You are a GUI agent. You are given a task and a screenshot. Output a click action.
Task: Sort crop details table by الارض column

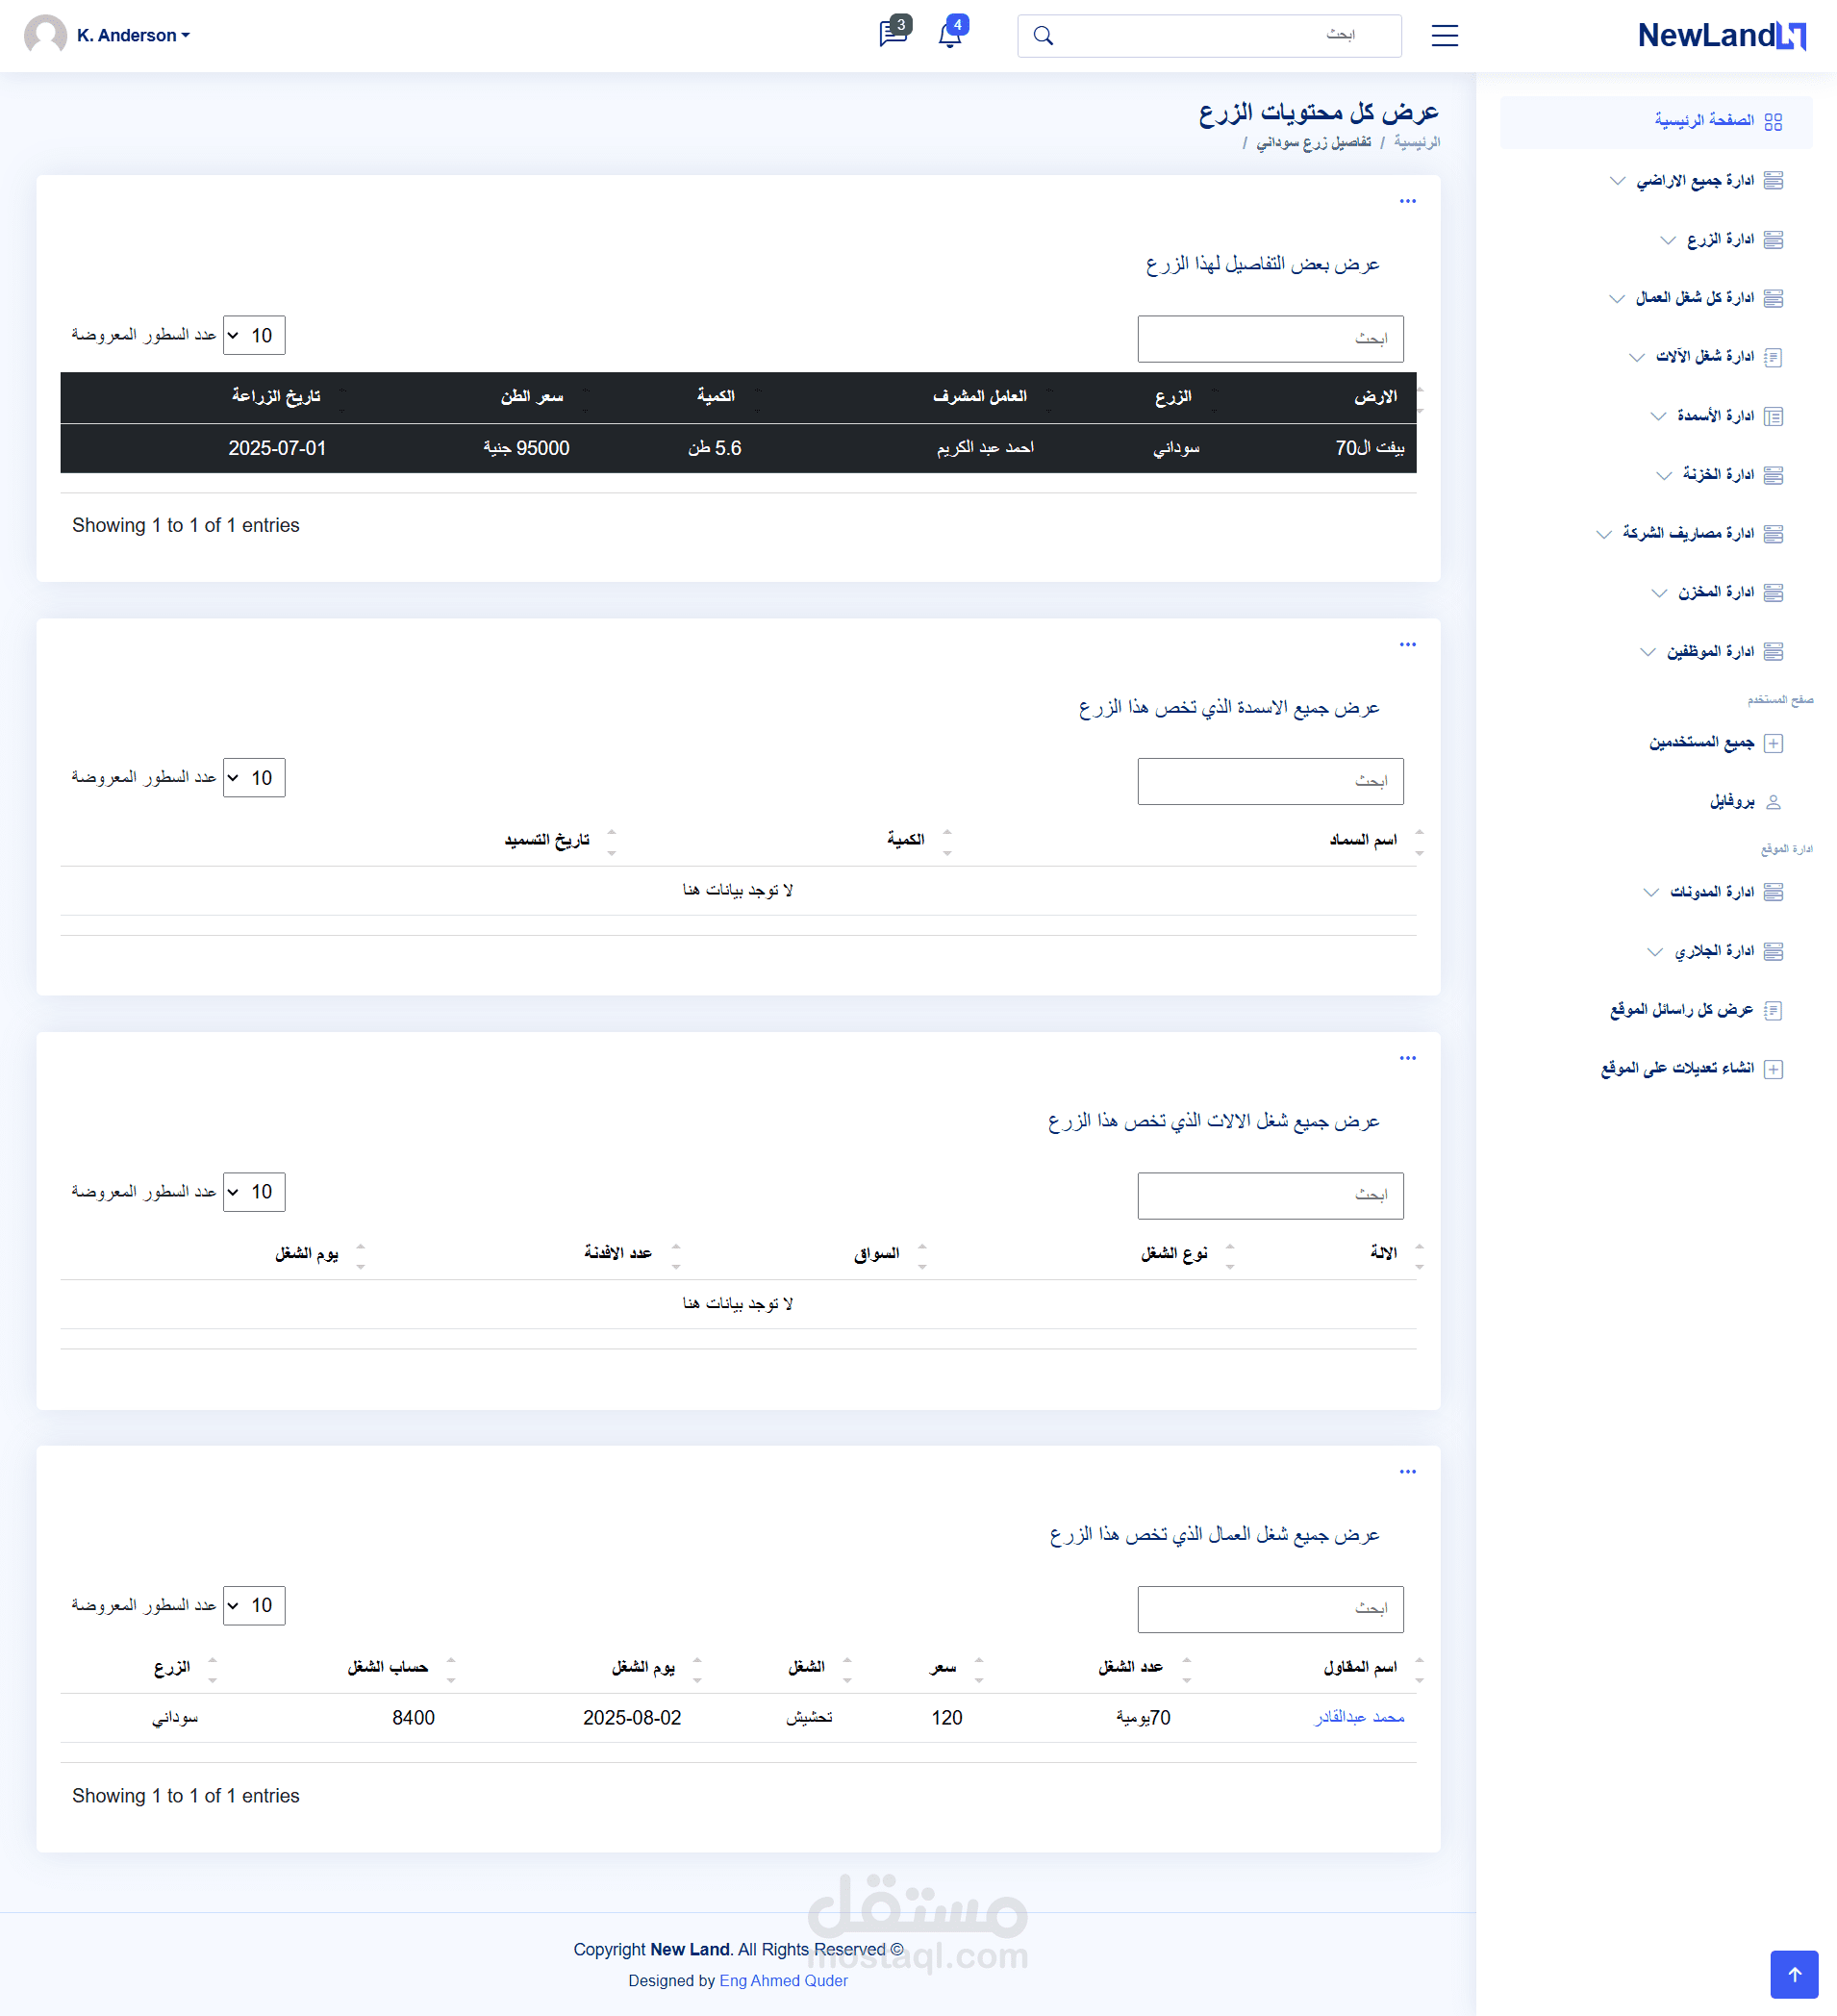click(x=1376, y=397)
